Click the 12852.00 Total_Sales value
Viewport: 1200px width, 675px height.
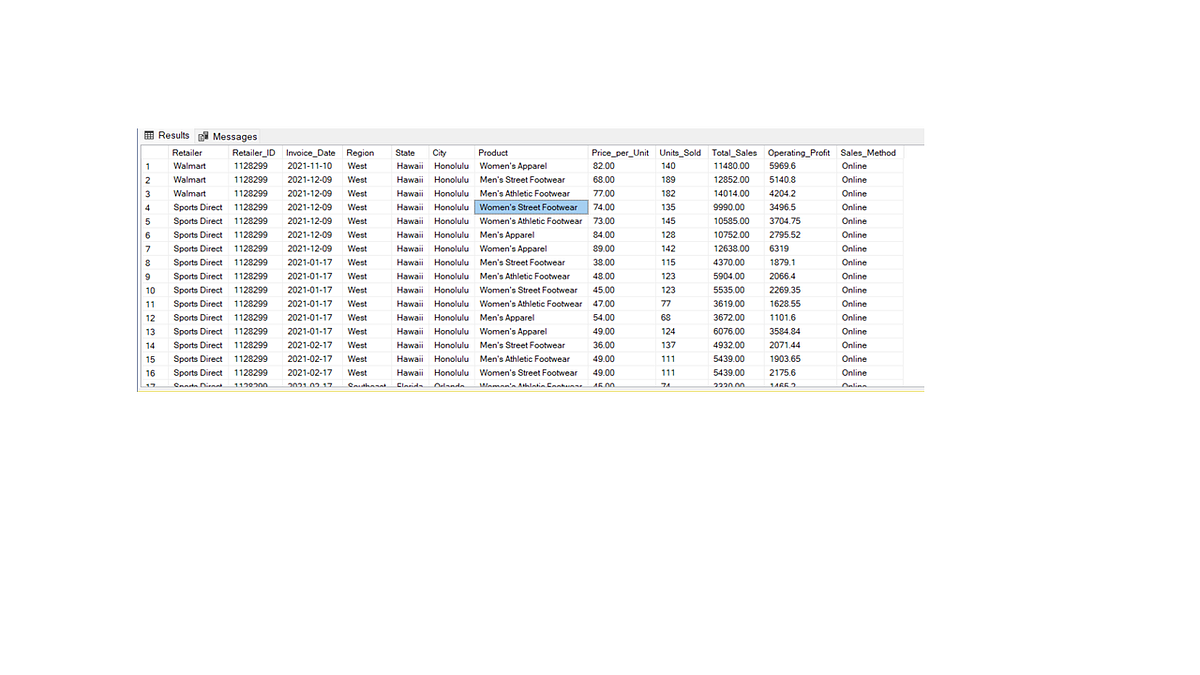pos(731,179)
